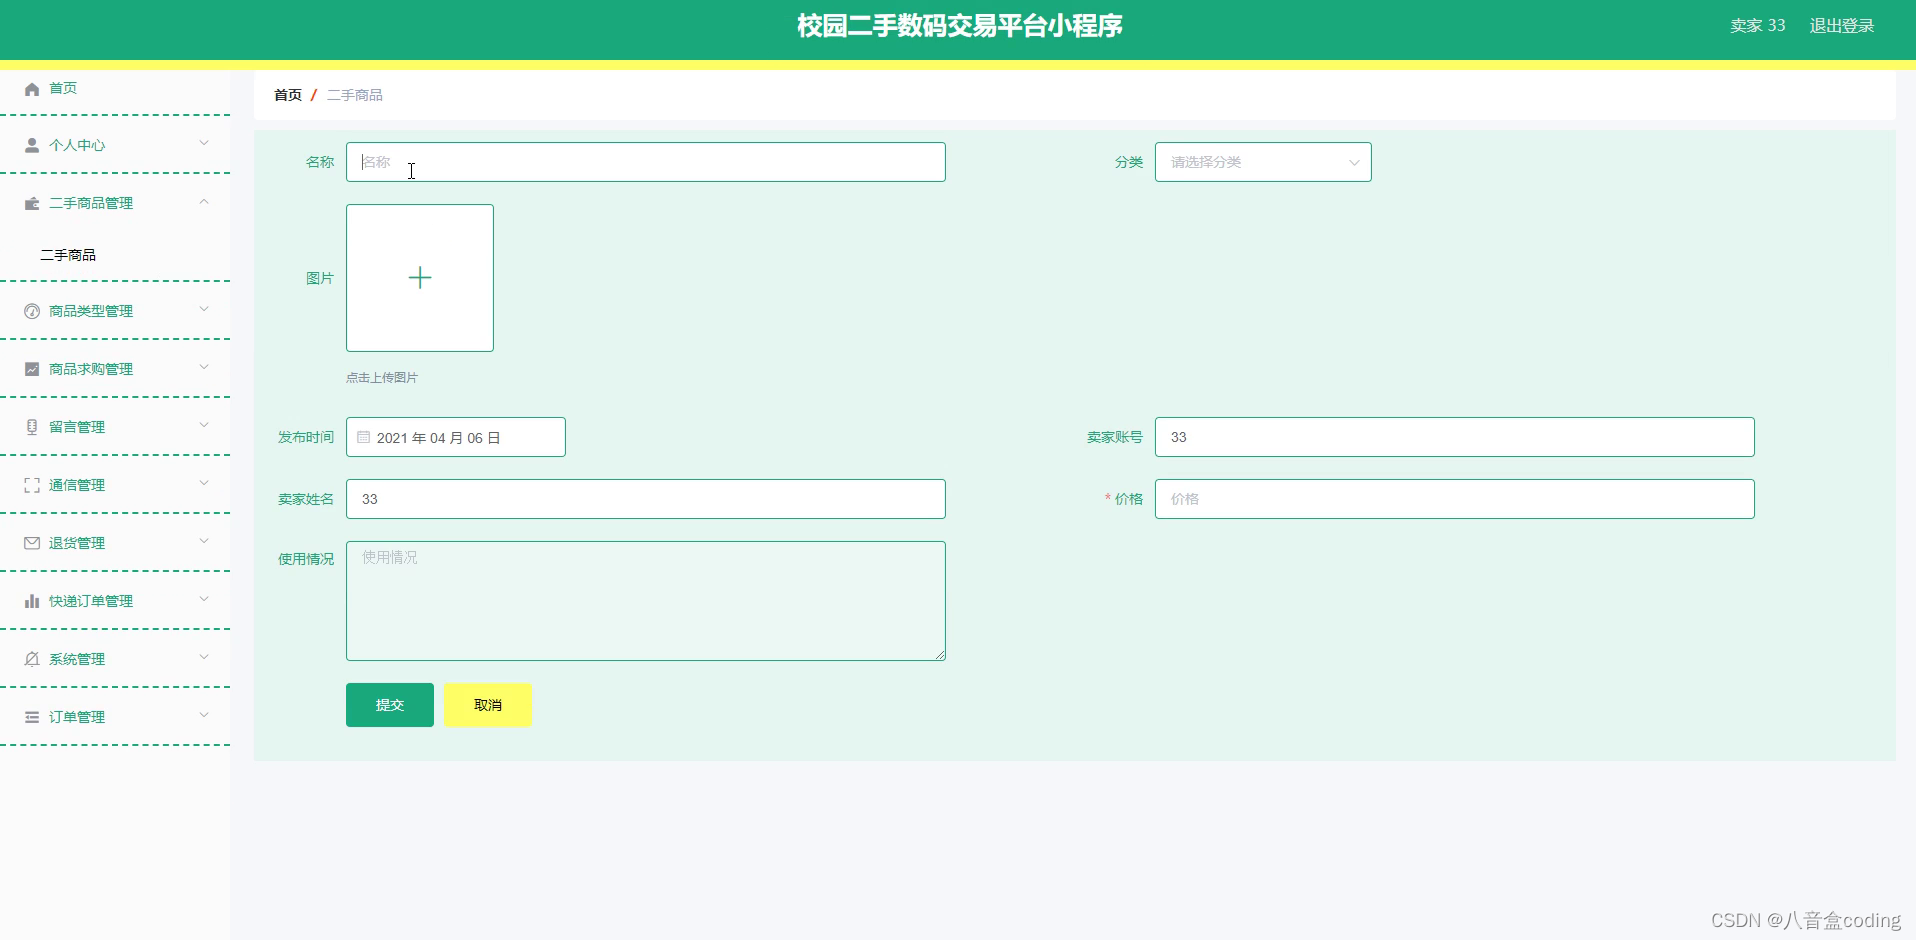The width and height of the screenshot is (1916, 940).
Task: Open the 系统管理 menu label
Action: [77, 659]
